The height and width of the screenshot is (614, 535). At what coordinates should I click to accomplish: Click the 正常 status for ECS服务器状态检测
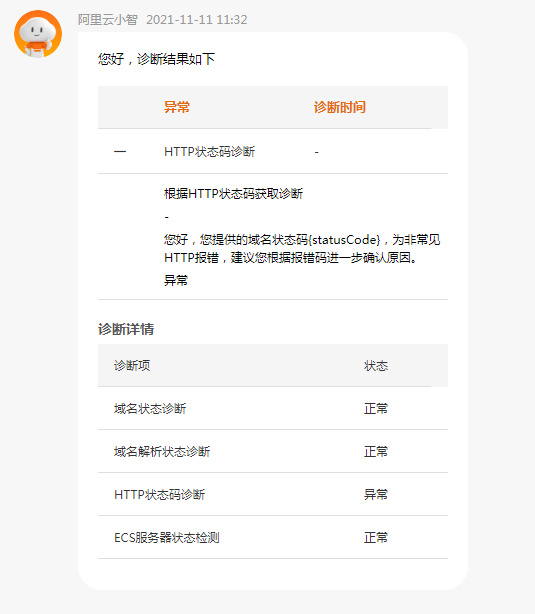(x=376, y=537)
